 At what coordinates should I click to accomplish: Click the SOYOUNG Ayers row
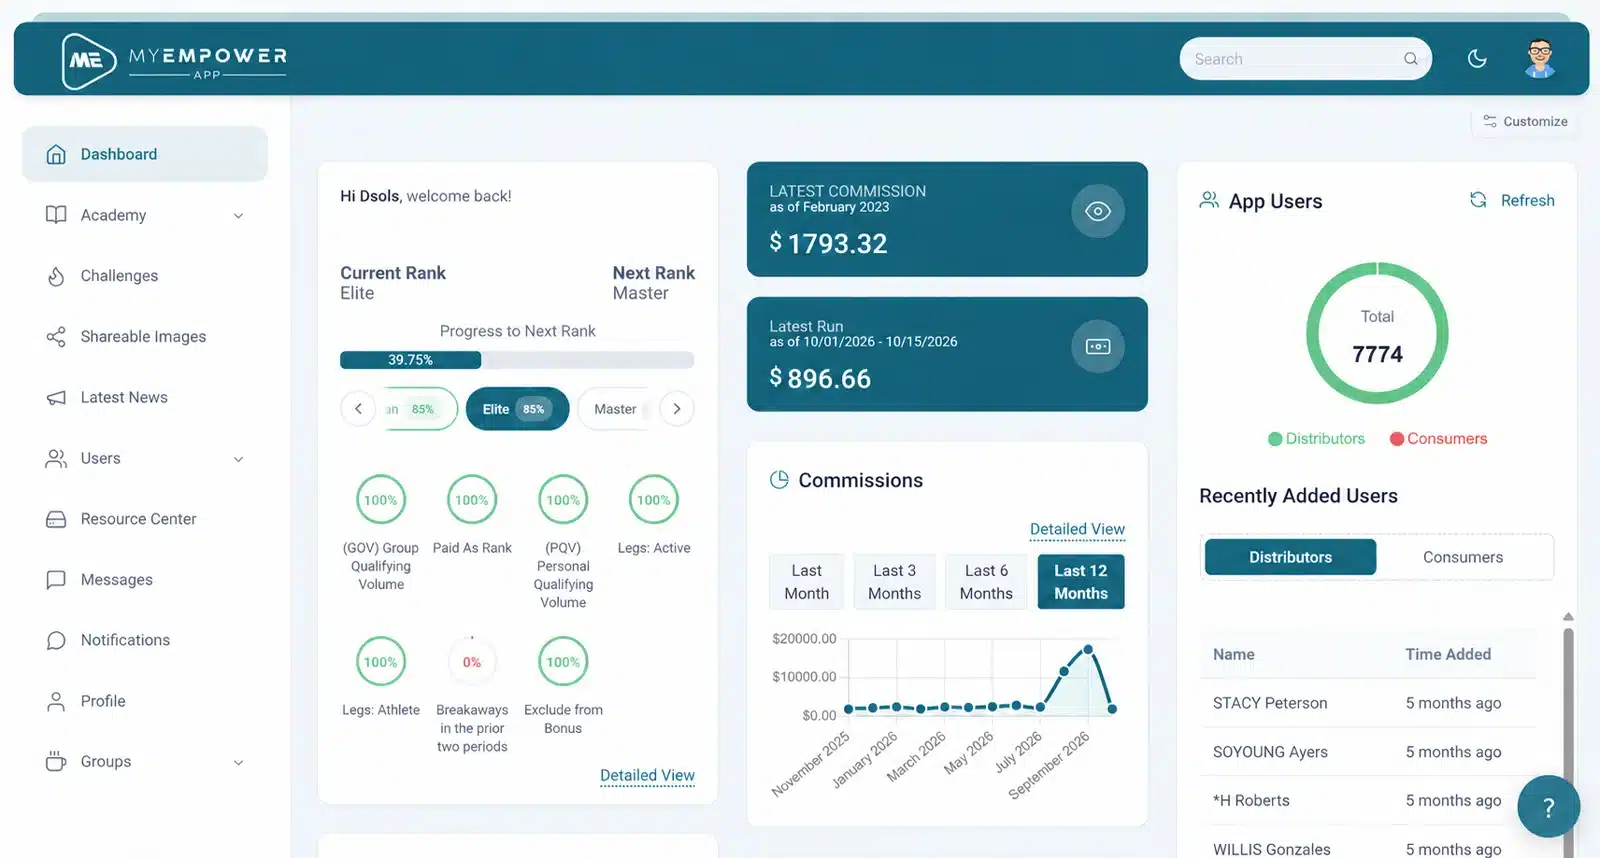(x=1368, y=752)
